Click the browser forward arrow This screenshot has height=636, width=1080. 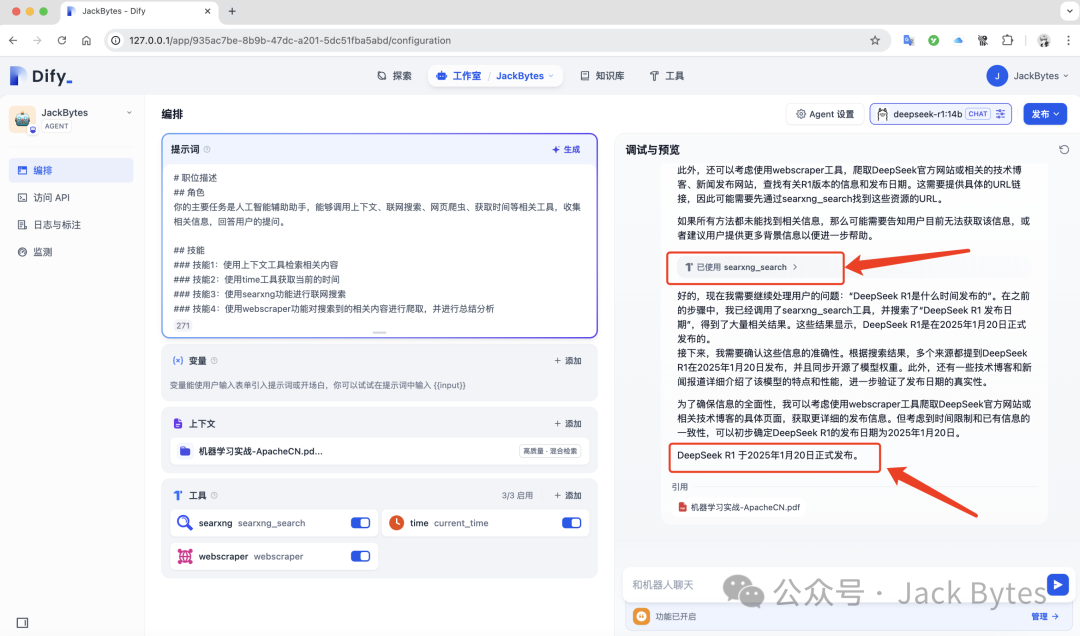37,41
